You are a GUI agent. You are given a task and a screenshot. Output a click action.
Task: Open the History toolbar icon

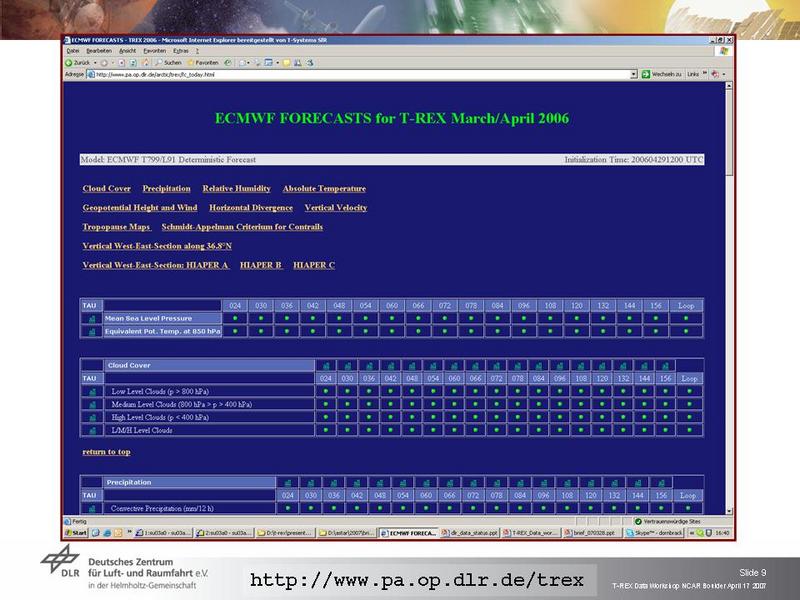pos(228,63)
